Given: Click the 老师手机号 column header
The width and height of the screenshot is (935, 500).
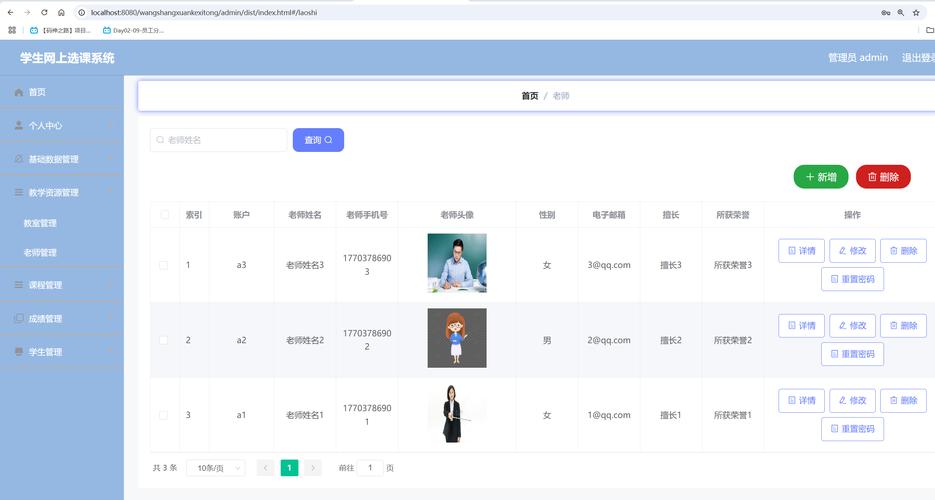Looking at the screenshot, I should pyautogui.click(x=367, y=215).
